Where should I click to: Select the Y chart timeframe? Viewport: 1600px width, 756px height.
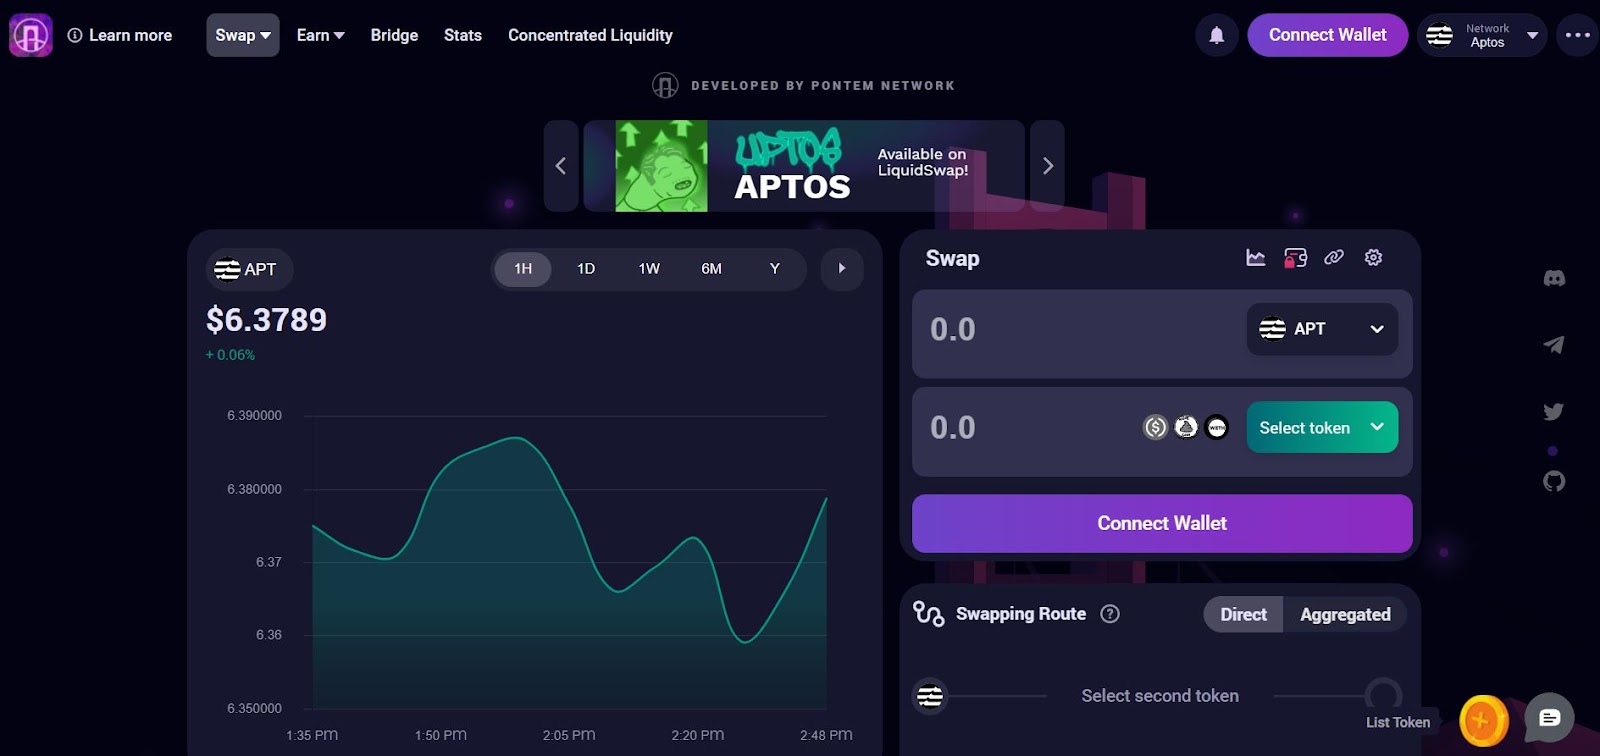click(x=774, y=269)
